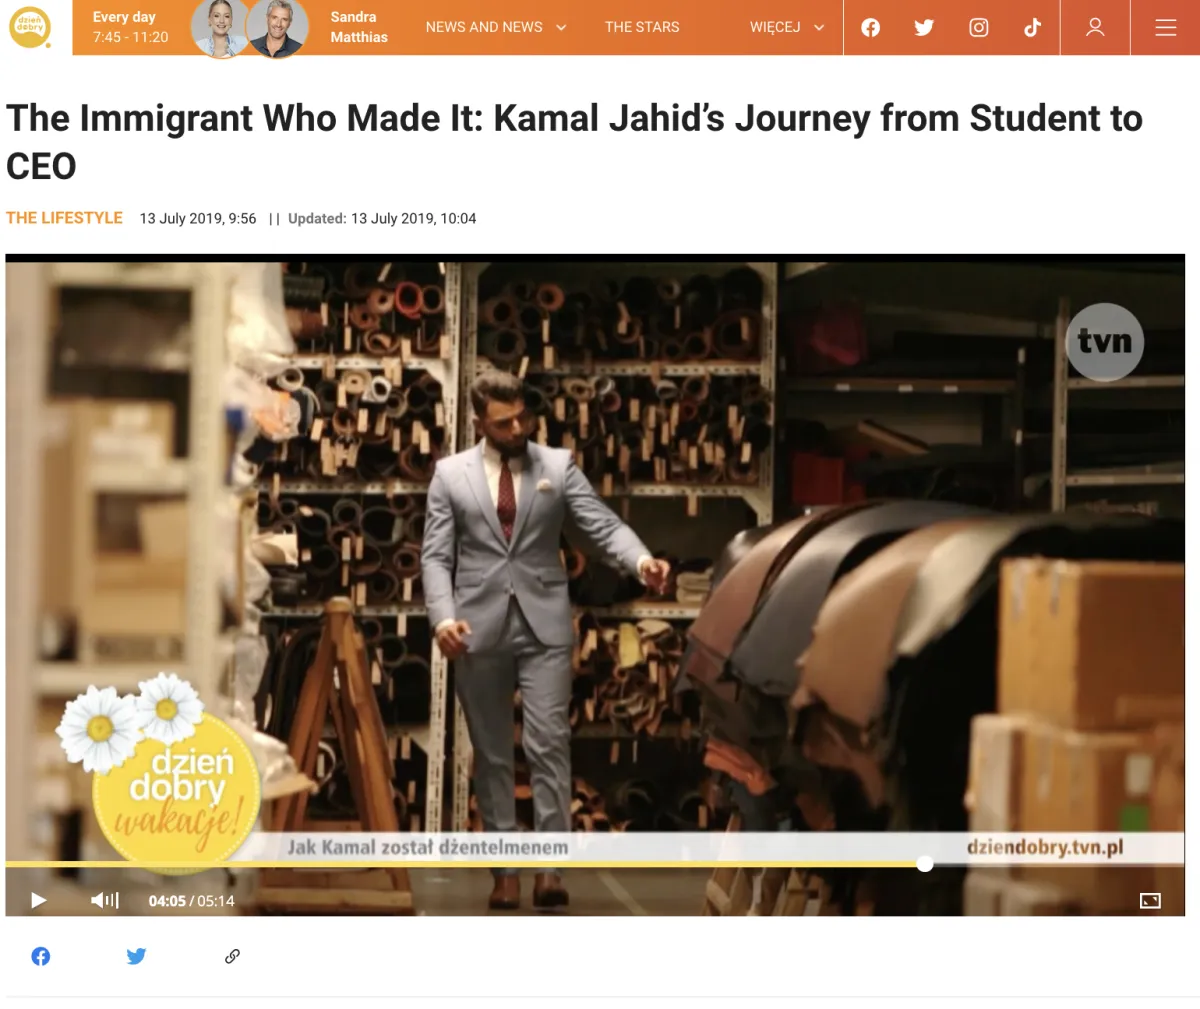The width and height of the screenshot is (1200, 1009).
Task: Share article via Twitter below video
Action: 137,956
